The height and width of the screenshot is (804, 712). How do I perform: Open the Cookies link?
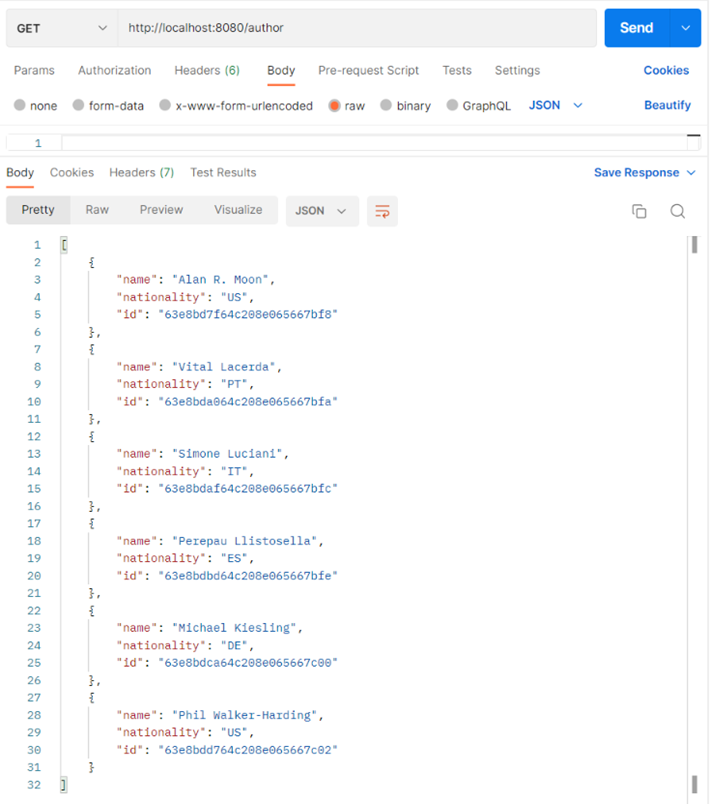pyautogui.click(x=666, y=71)
